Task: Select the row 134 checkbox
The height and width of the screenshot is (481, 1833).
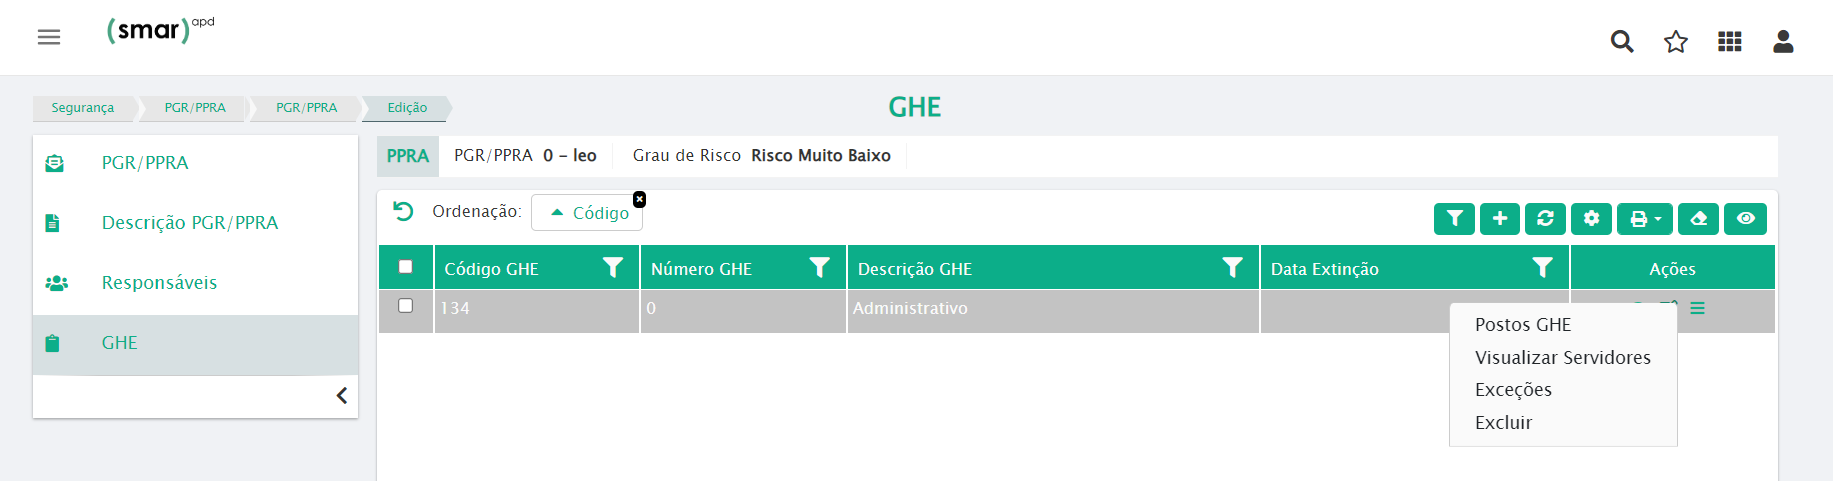Action: pyautogui.click(x=405, y=306)
